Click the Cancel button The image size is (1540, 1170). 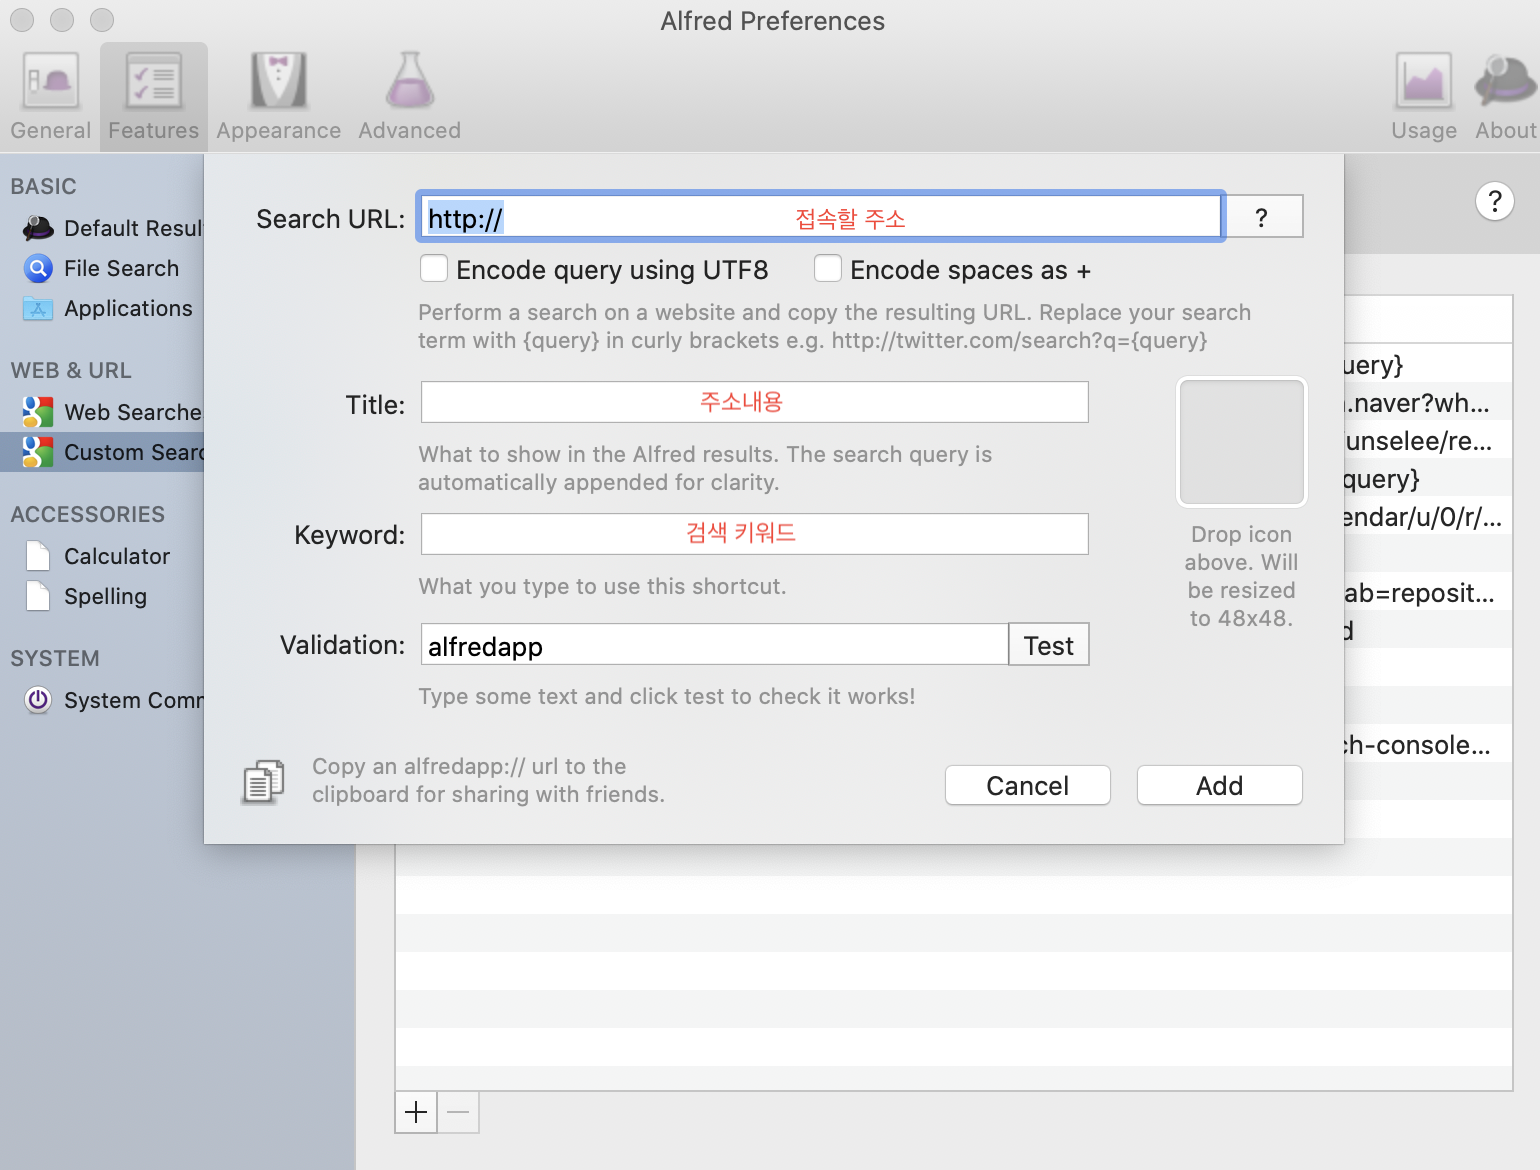[1027, 785]
